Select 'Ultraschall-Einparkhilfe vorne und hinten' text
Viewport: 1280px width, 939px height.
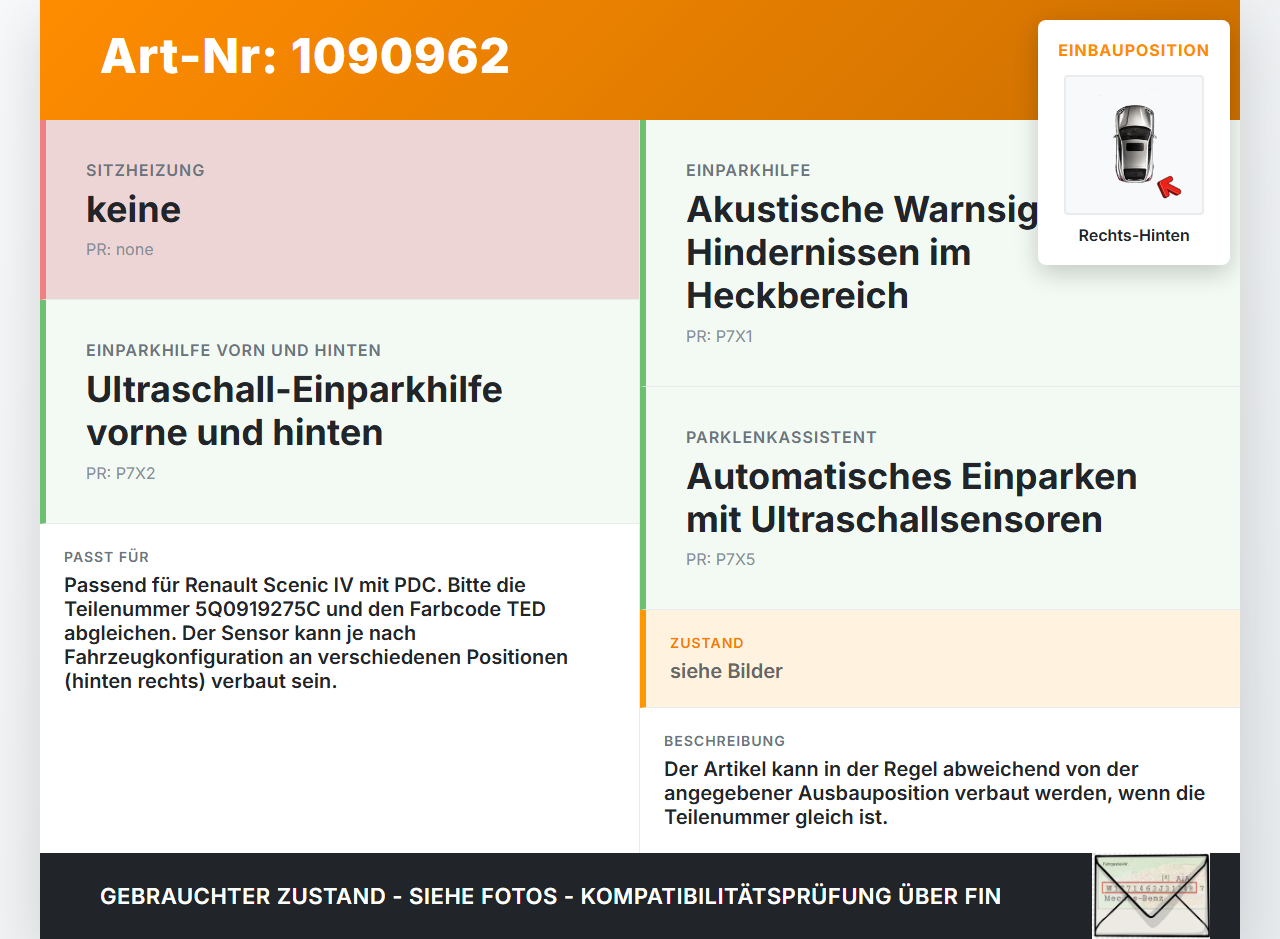tap(294, 410)
